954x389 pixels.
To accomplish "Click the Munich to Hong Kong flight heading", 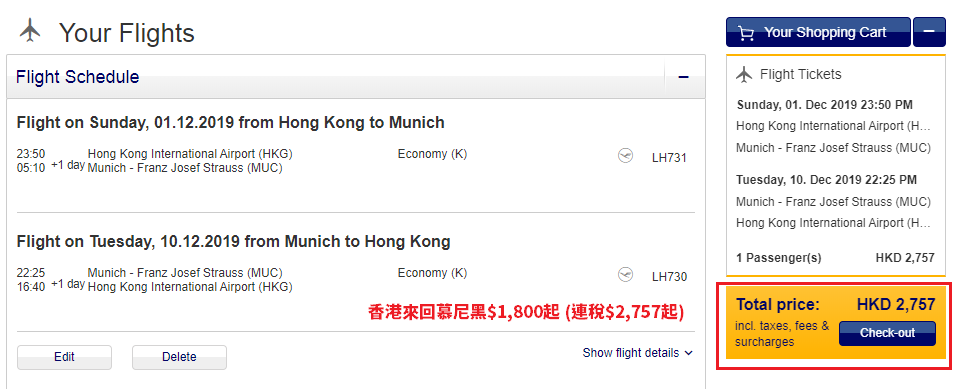I will 234,242.
